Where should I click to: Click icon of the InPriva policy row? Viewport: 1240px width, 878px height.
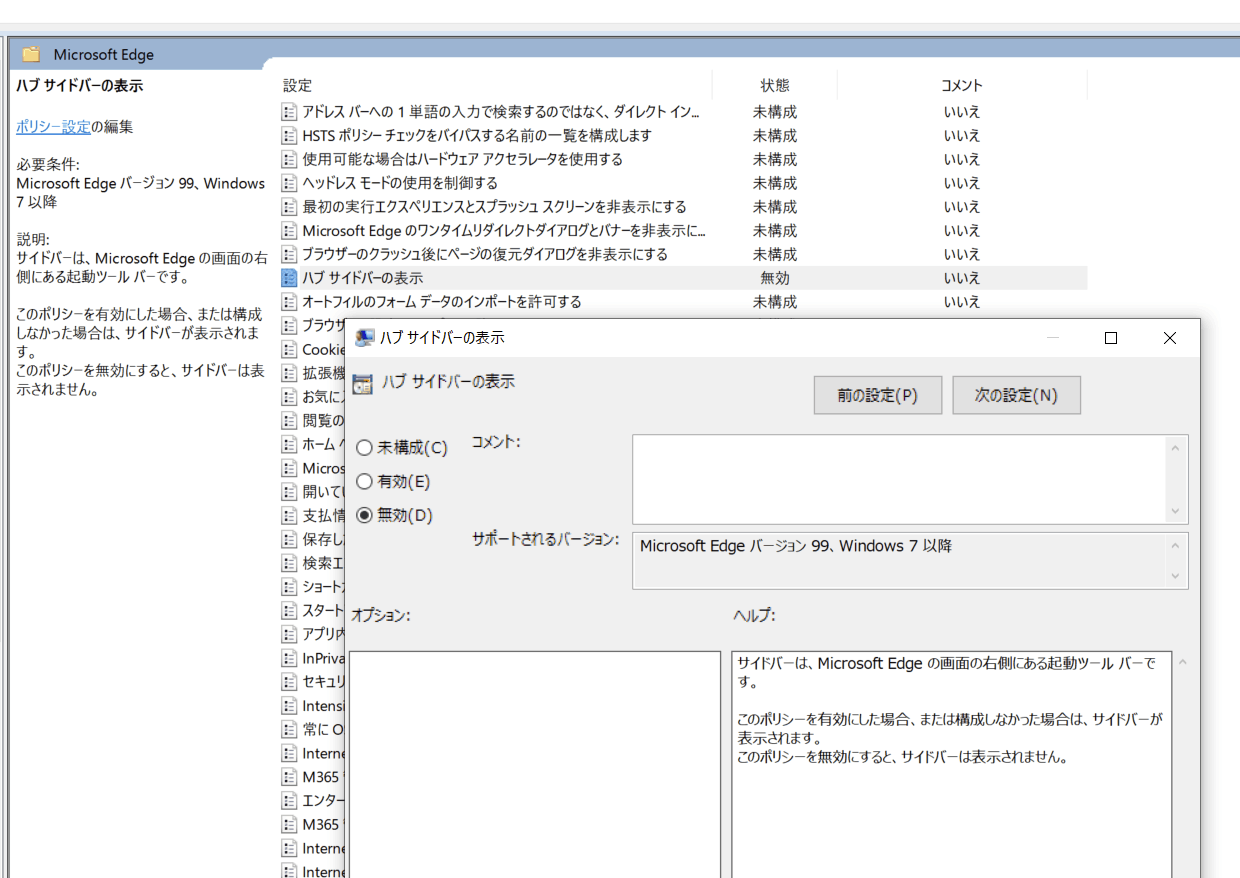(290, 658)
